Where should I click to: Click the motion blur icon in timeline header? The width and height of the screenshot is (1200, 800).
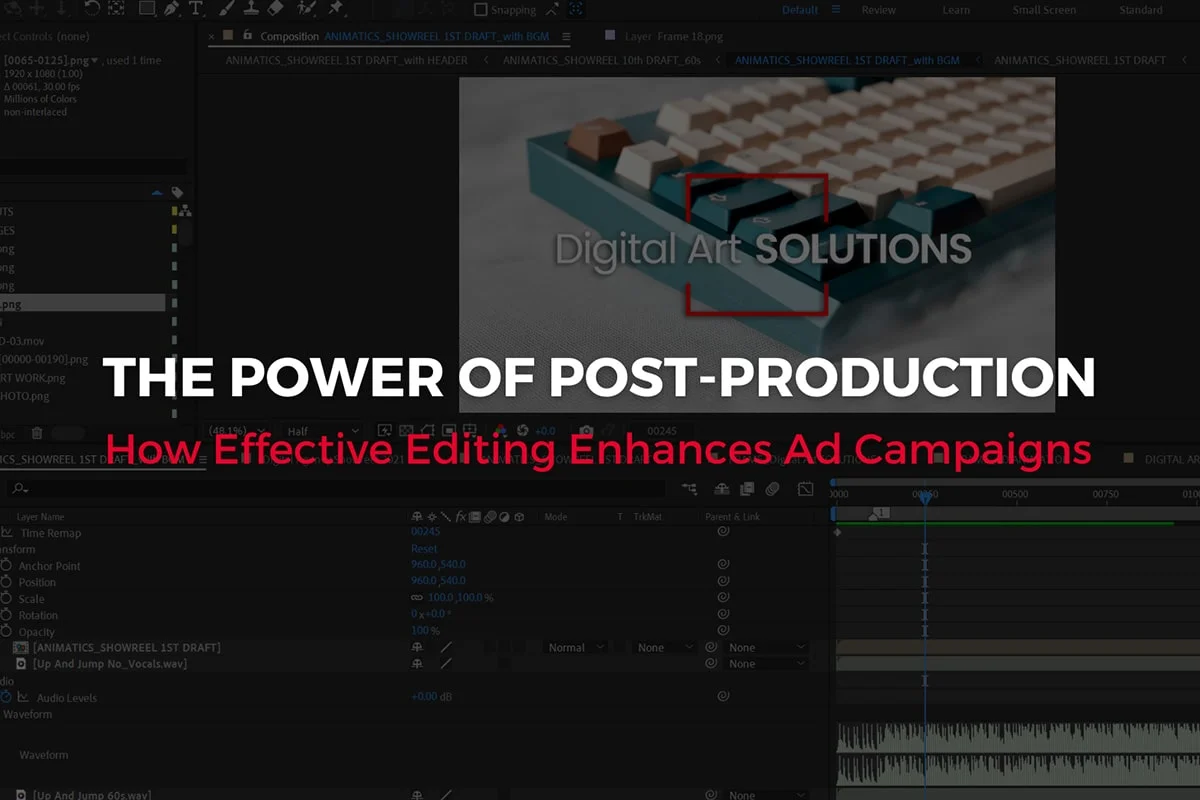(772, 489)
